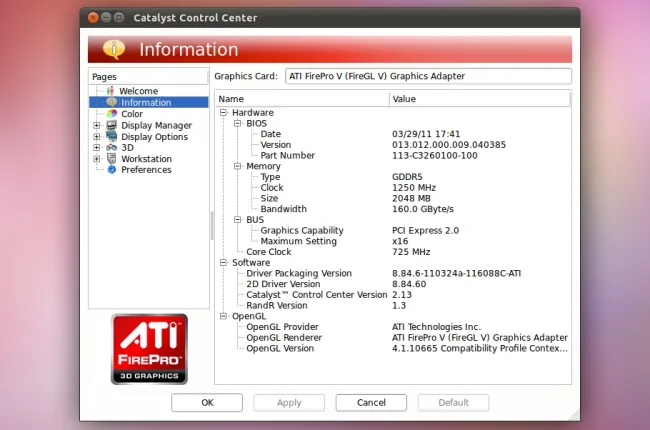Maximize the Catalyst Control Center window
Image resolution: width=650 pixels, height=430 pixels.
(119, 17)
